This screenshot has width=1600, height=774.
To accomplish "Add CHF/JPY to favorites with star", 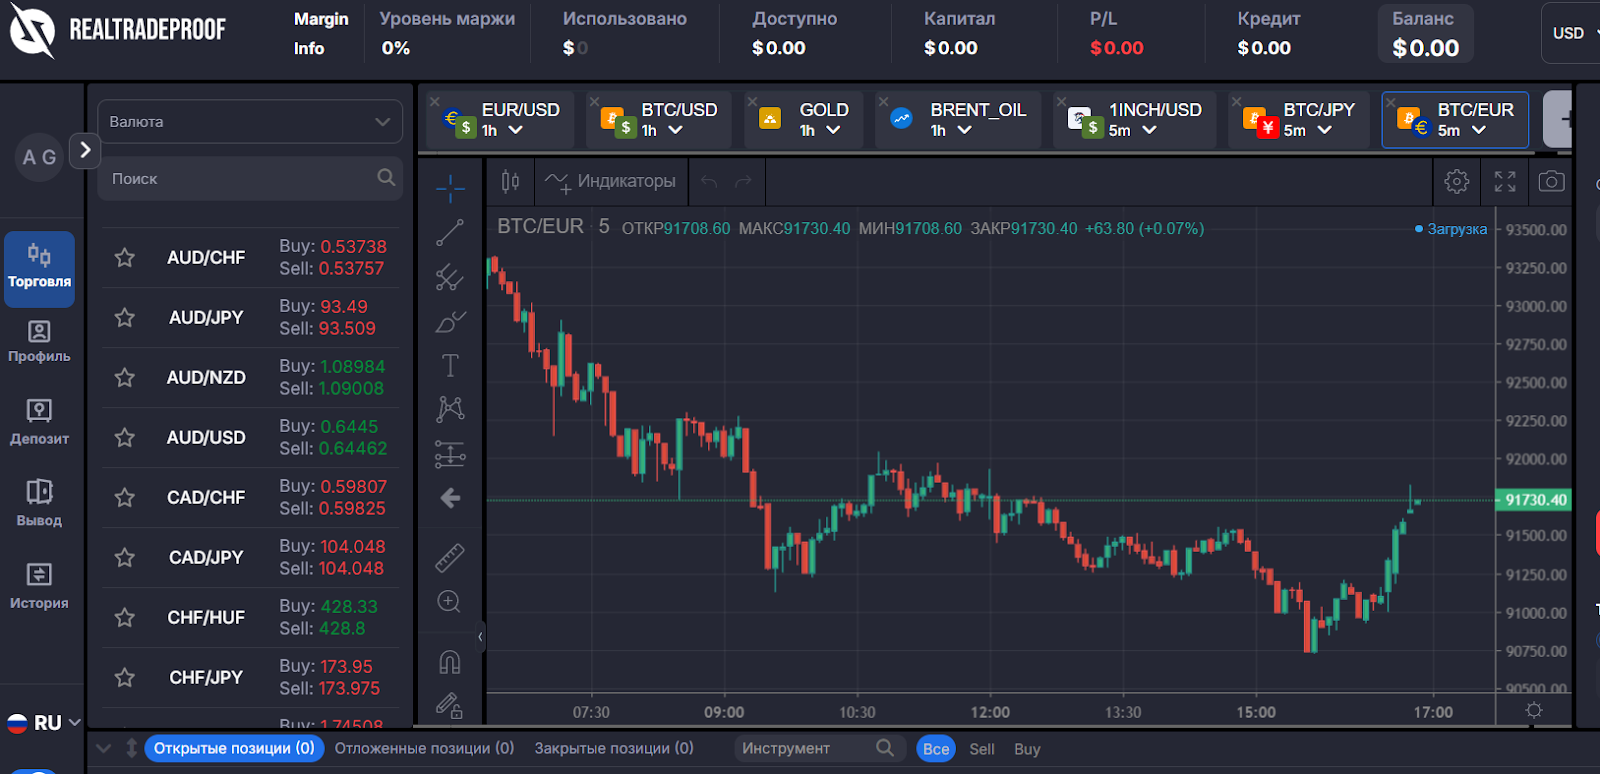I will point(125,678).
